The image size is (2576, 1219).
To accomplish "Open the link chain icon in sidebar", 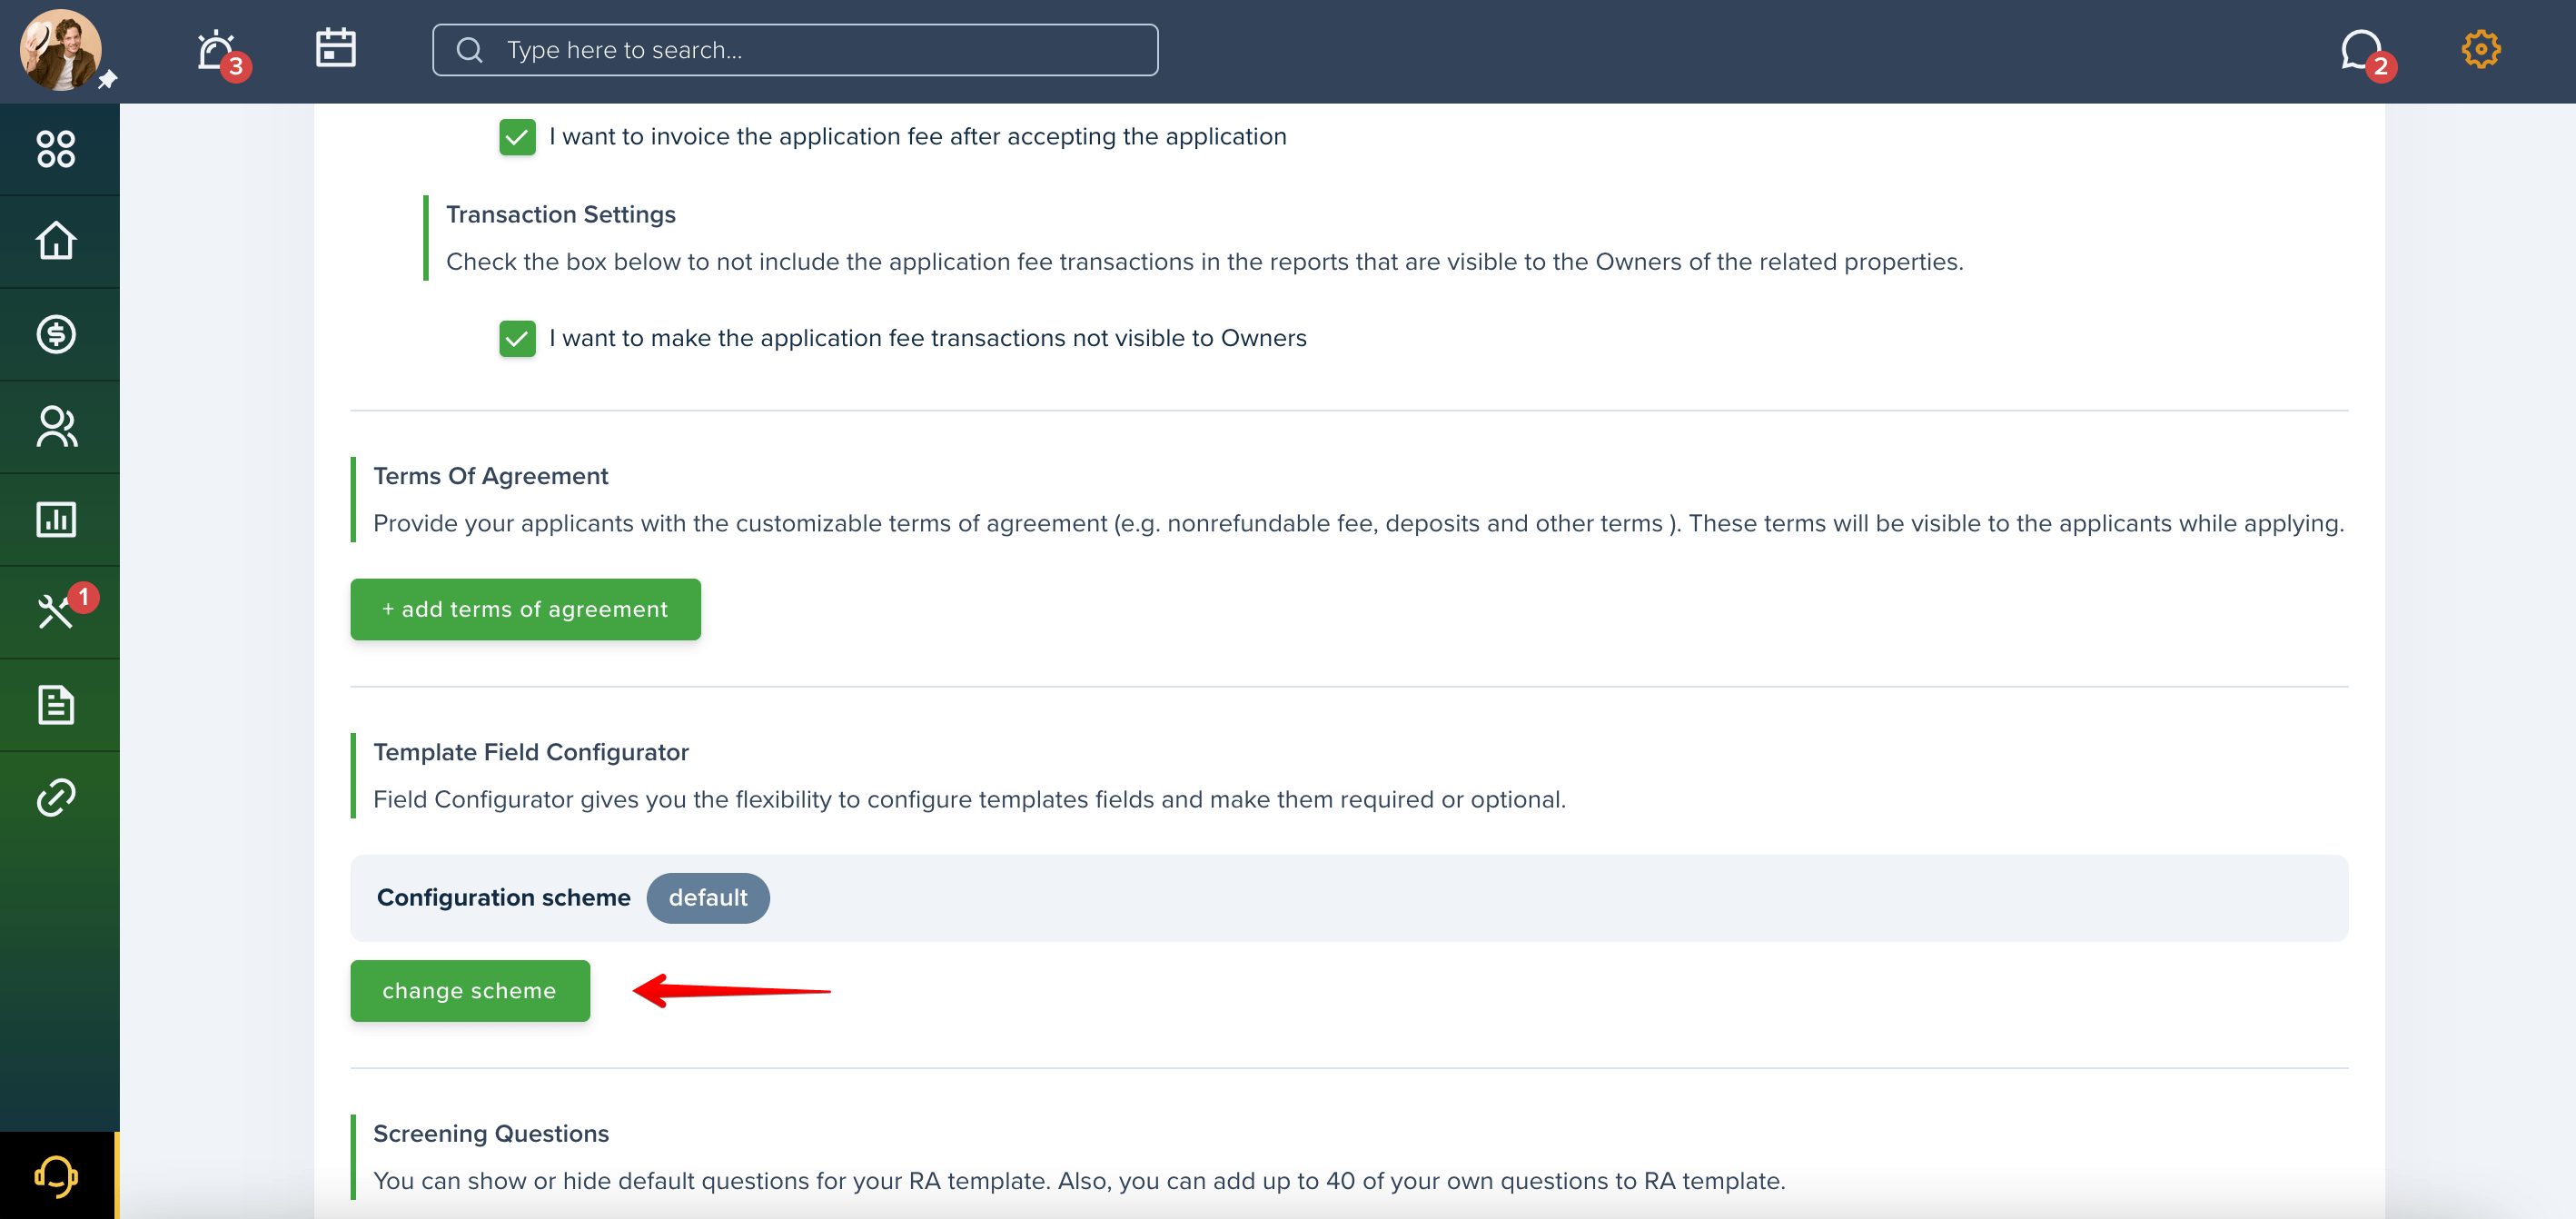I will 56,797.
